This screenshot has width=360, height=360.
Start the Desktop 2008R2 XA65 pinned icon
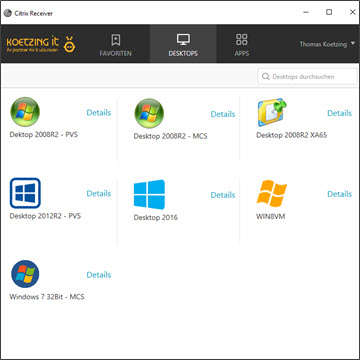(x=272, y=112)
